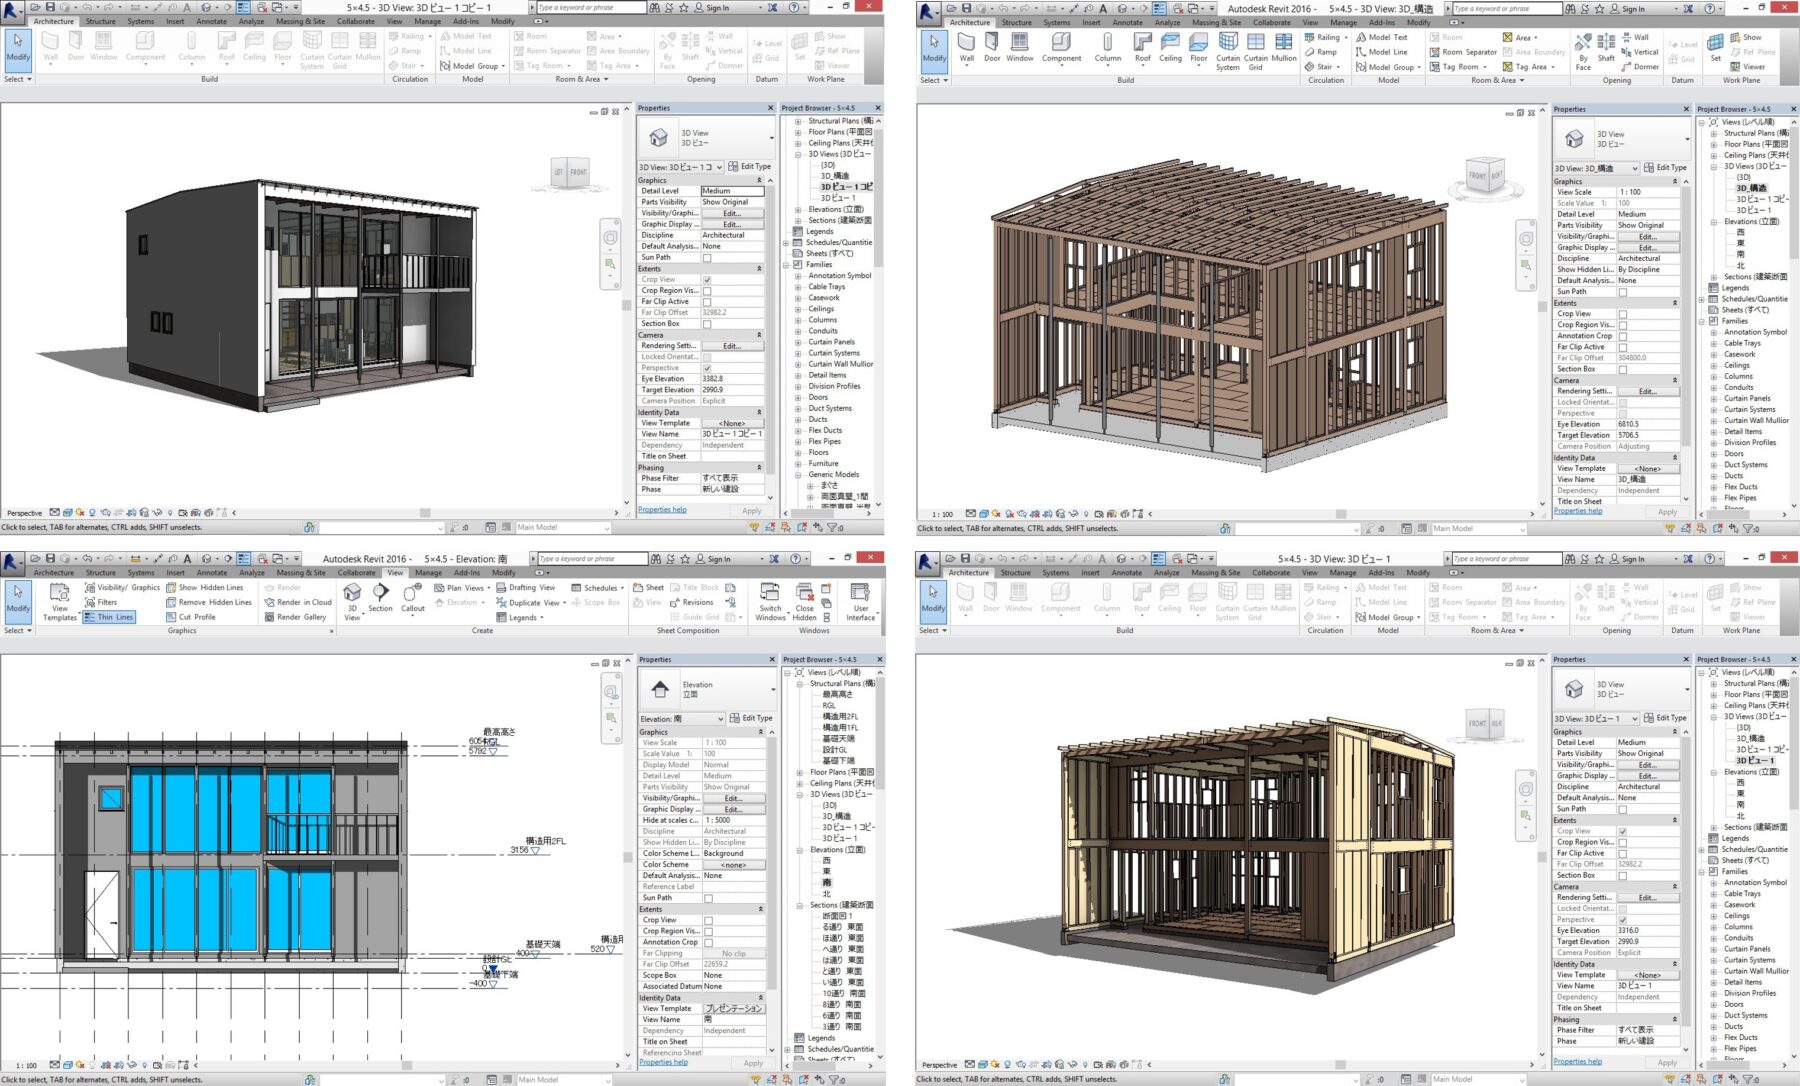This screenshot has width=1800, height=1086.
Task: Toggle Thin Lines in the View ribbon
Action: (x=109, y=617)
